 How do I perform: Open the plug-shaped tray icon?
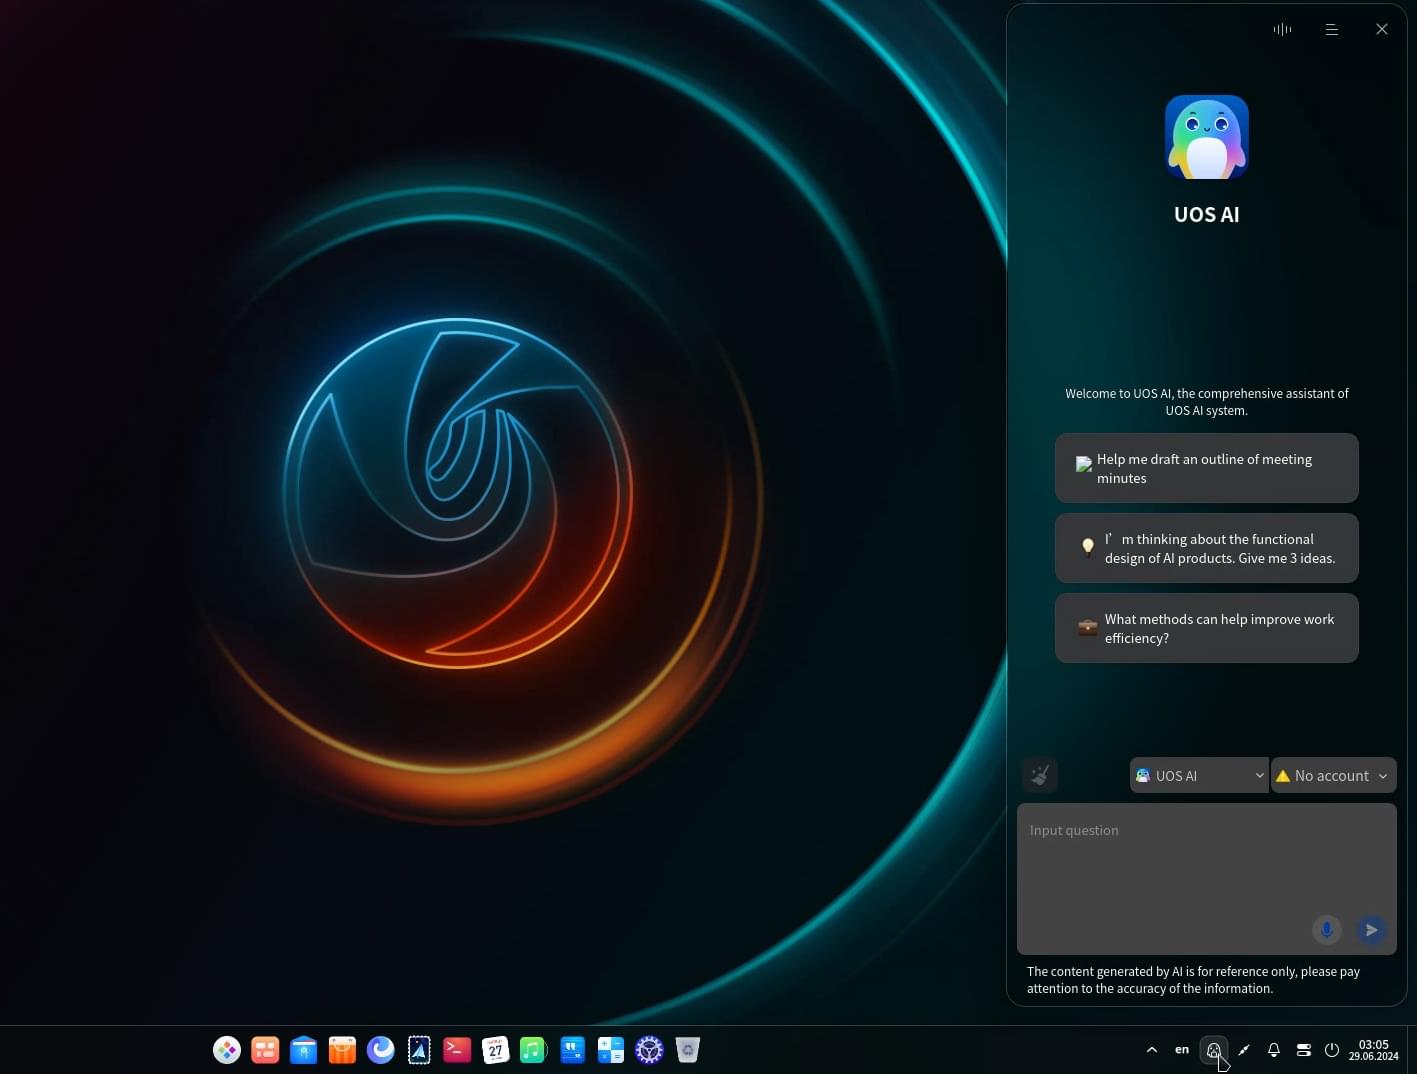click(x=1244, y=1050)
